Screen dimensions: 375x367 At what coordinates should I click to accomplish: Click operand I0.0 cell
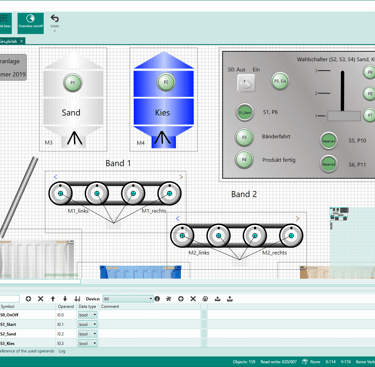66,315
